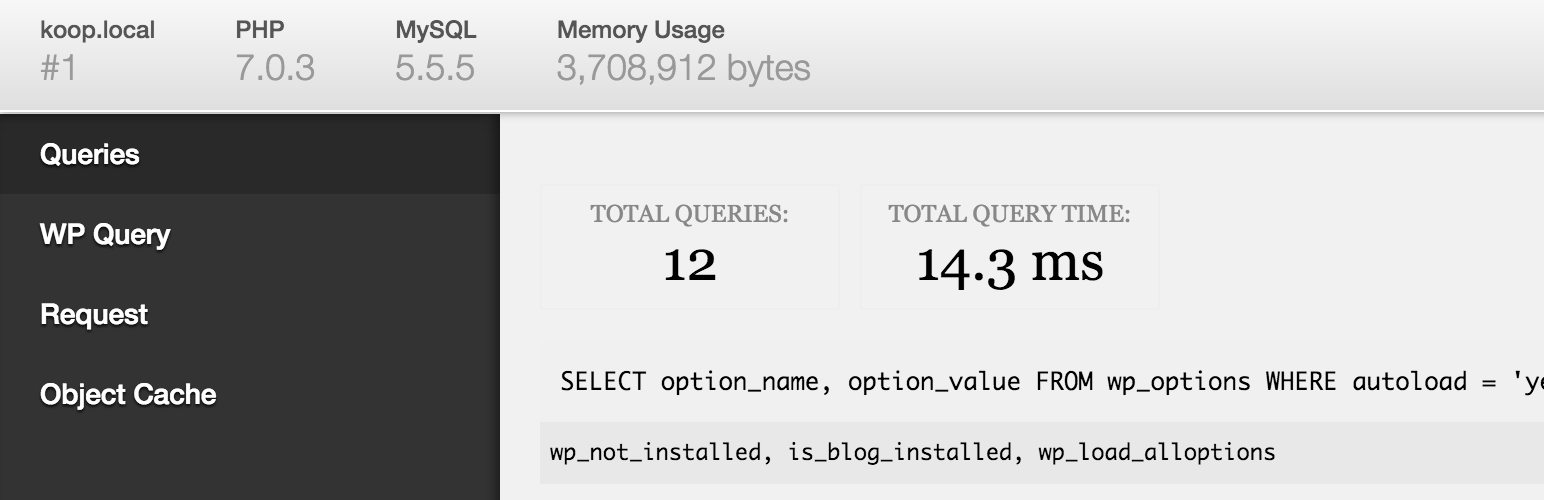Click the Total Query Time heading
The height and width of the screenshot is (500, 1544).
point(1009,214)
